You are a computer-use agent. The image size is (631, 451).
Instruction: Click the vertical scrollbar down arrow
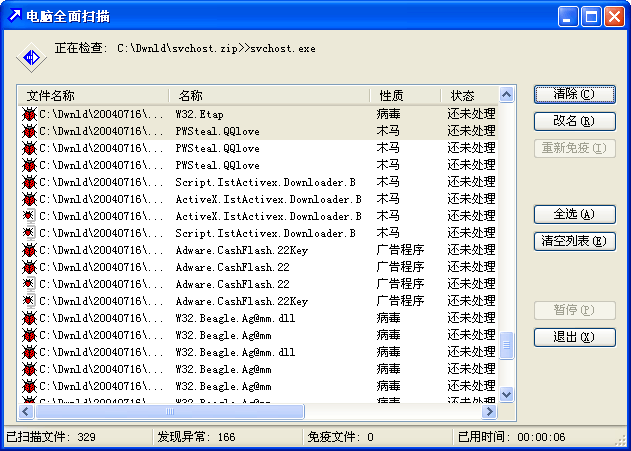[x=506, y=395]
